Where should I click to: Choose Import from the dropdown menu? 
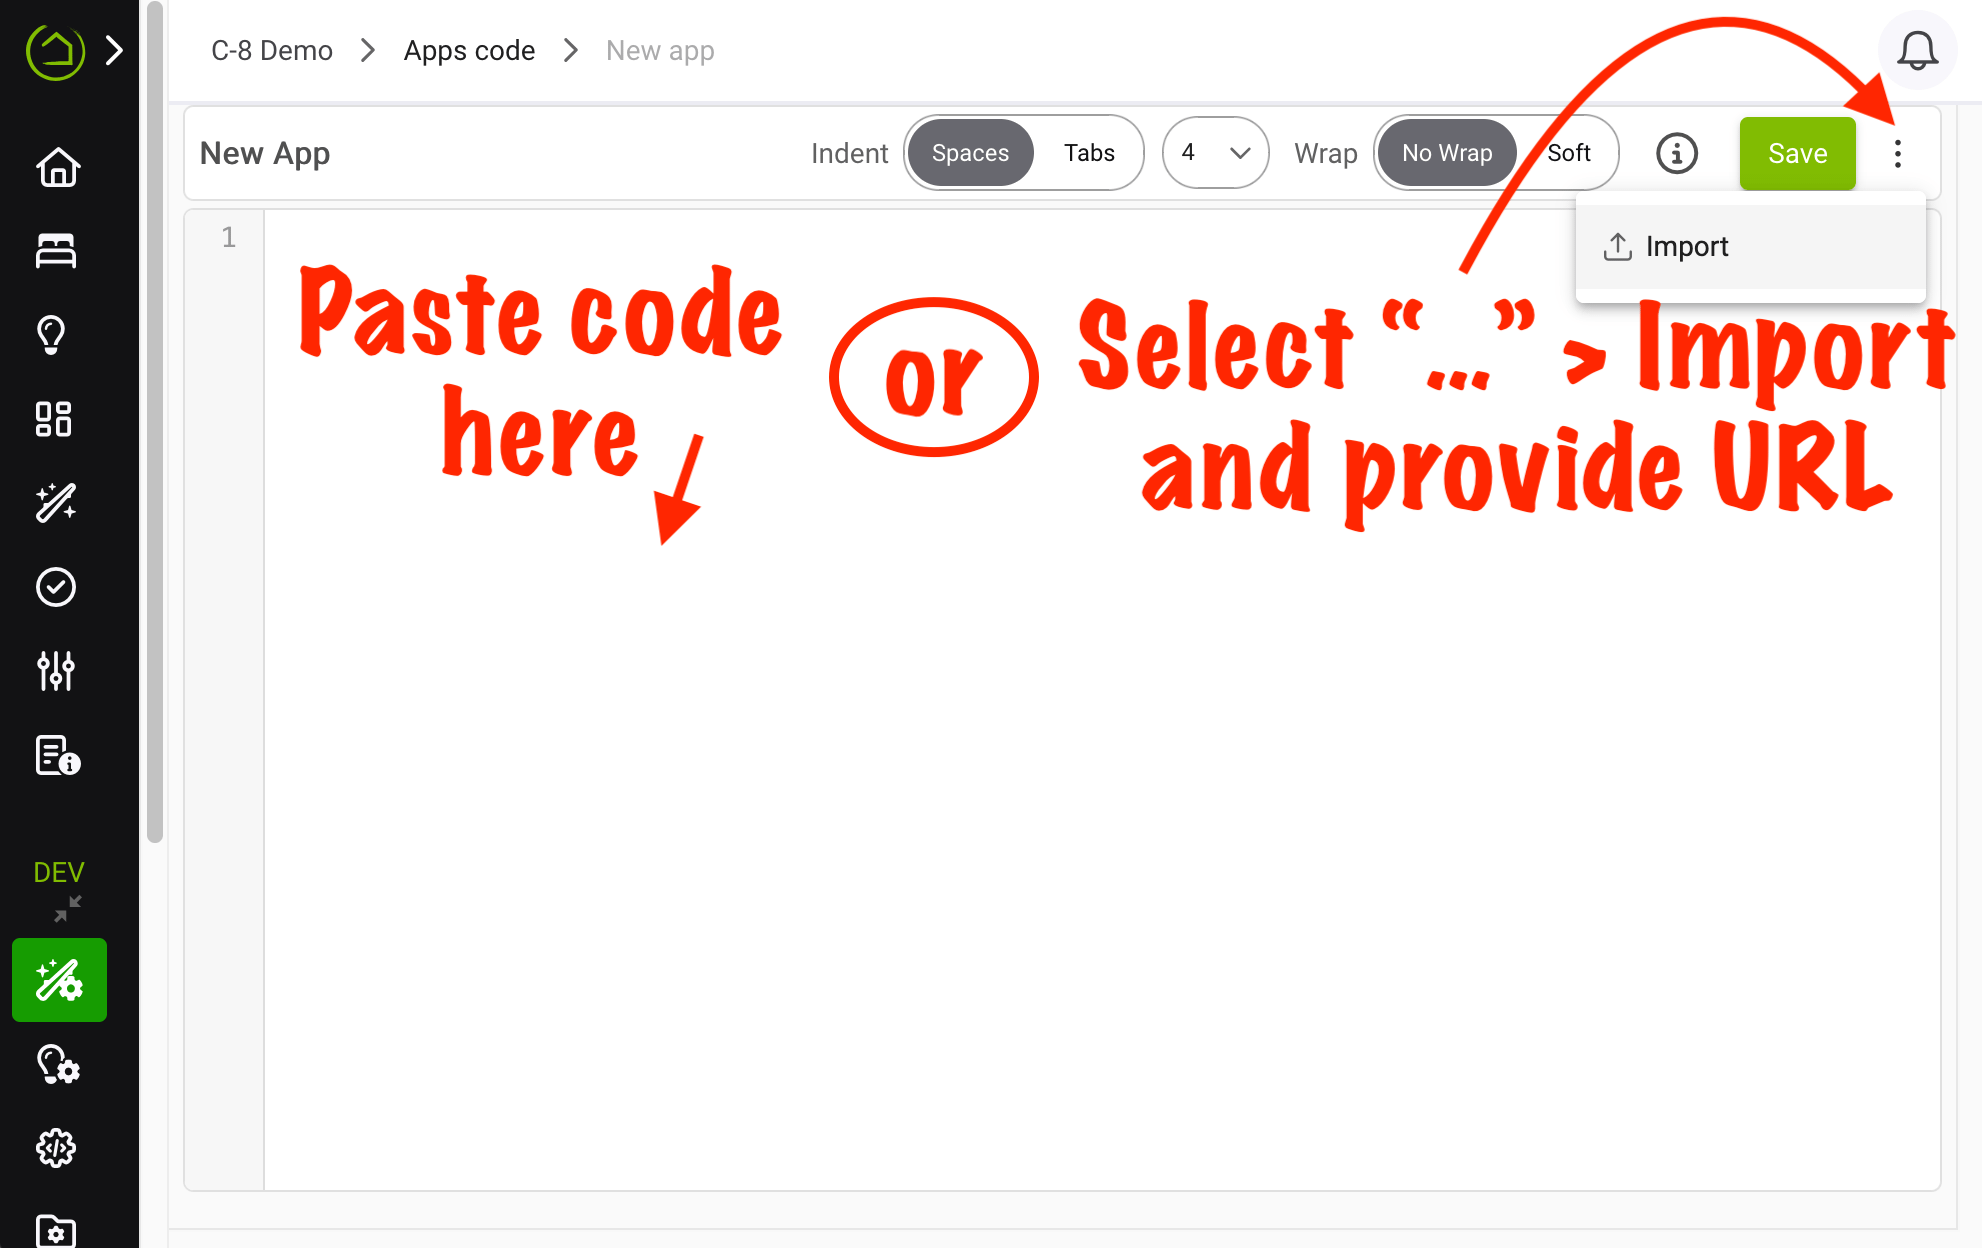tap(1750, 247)
